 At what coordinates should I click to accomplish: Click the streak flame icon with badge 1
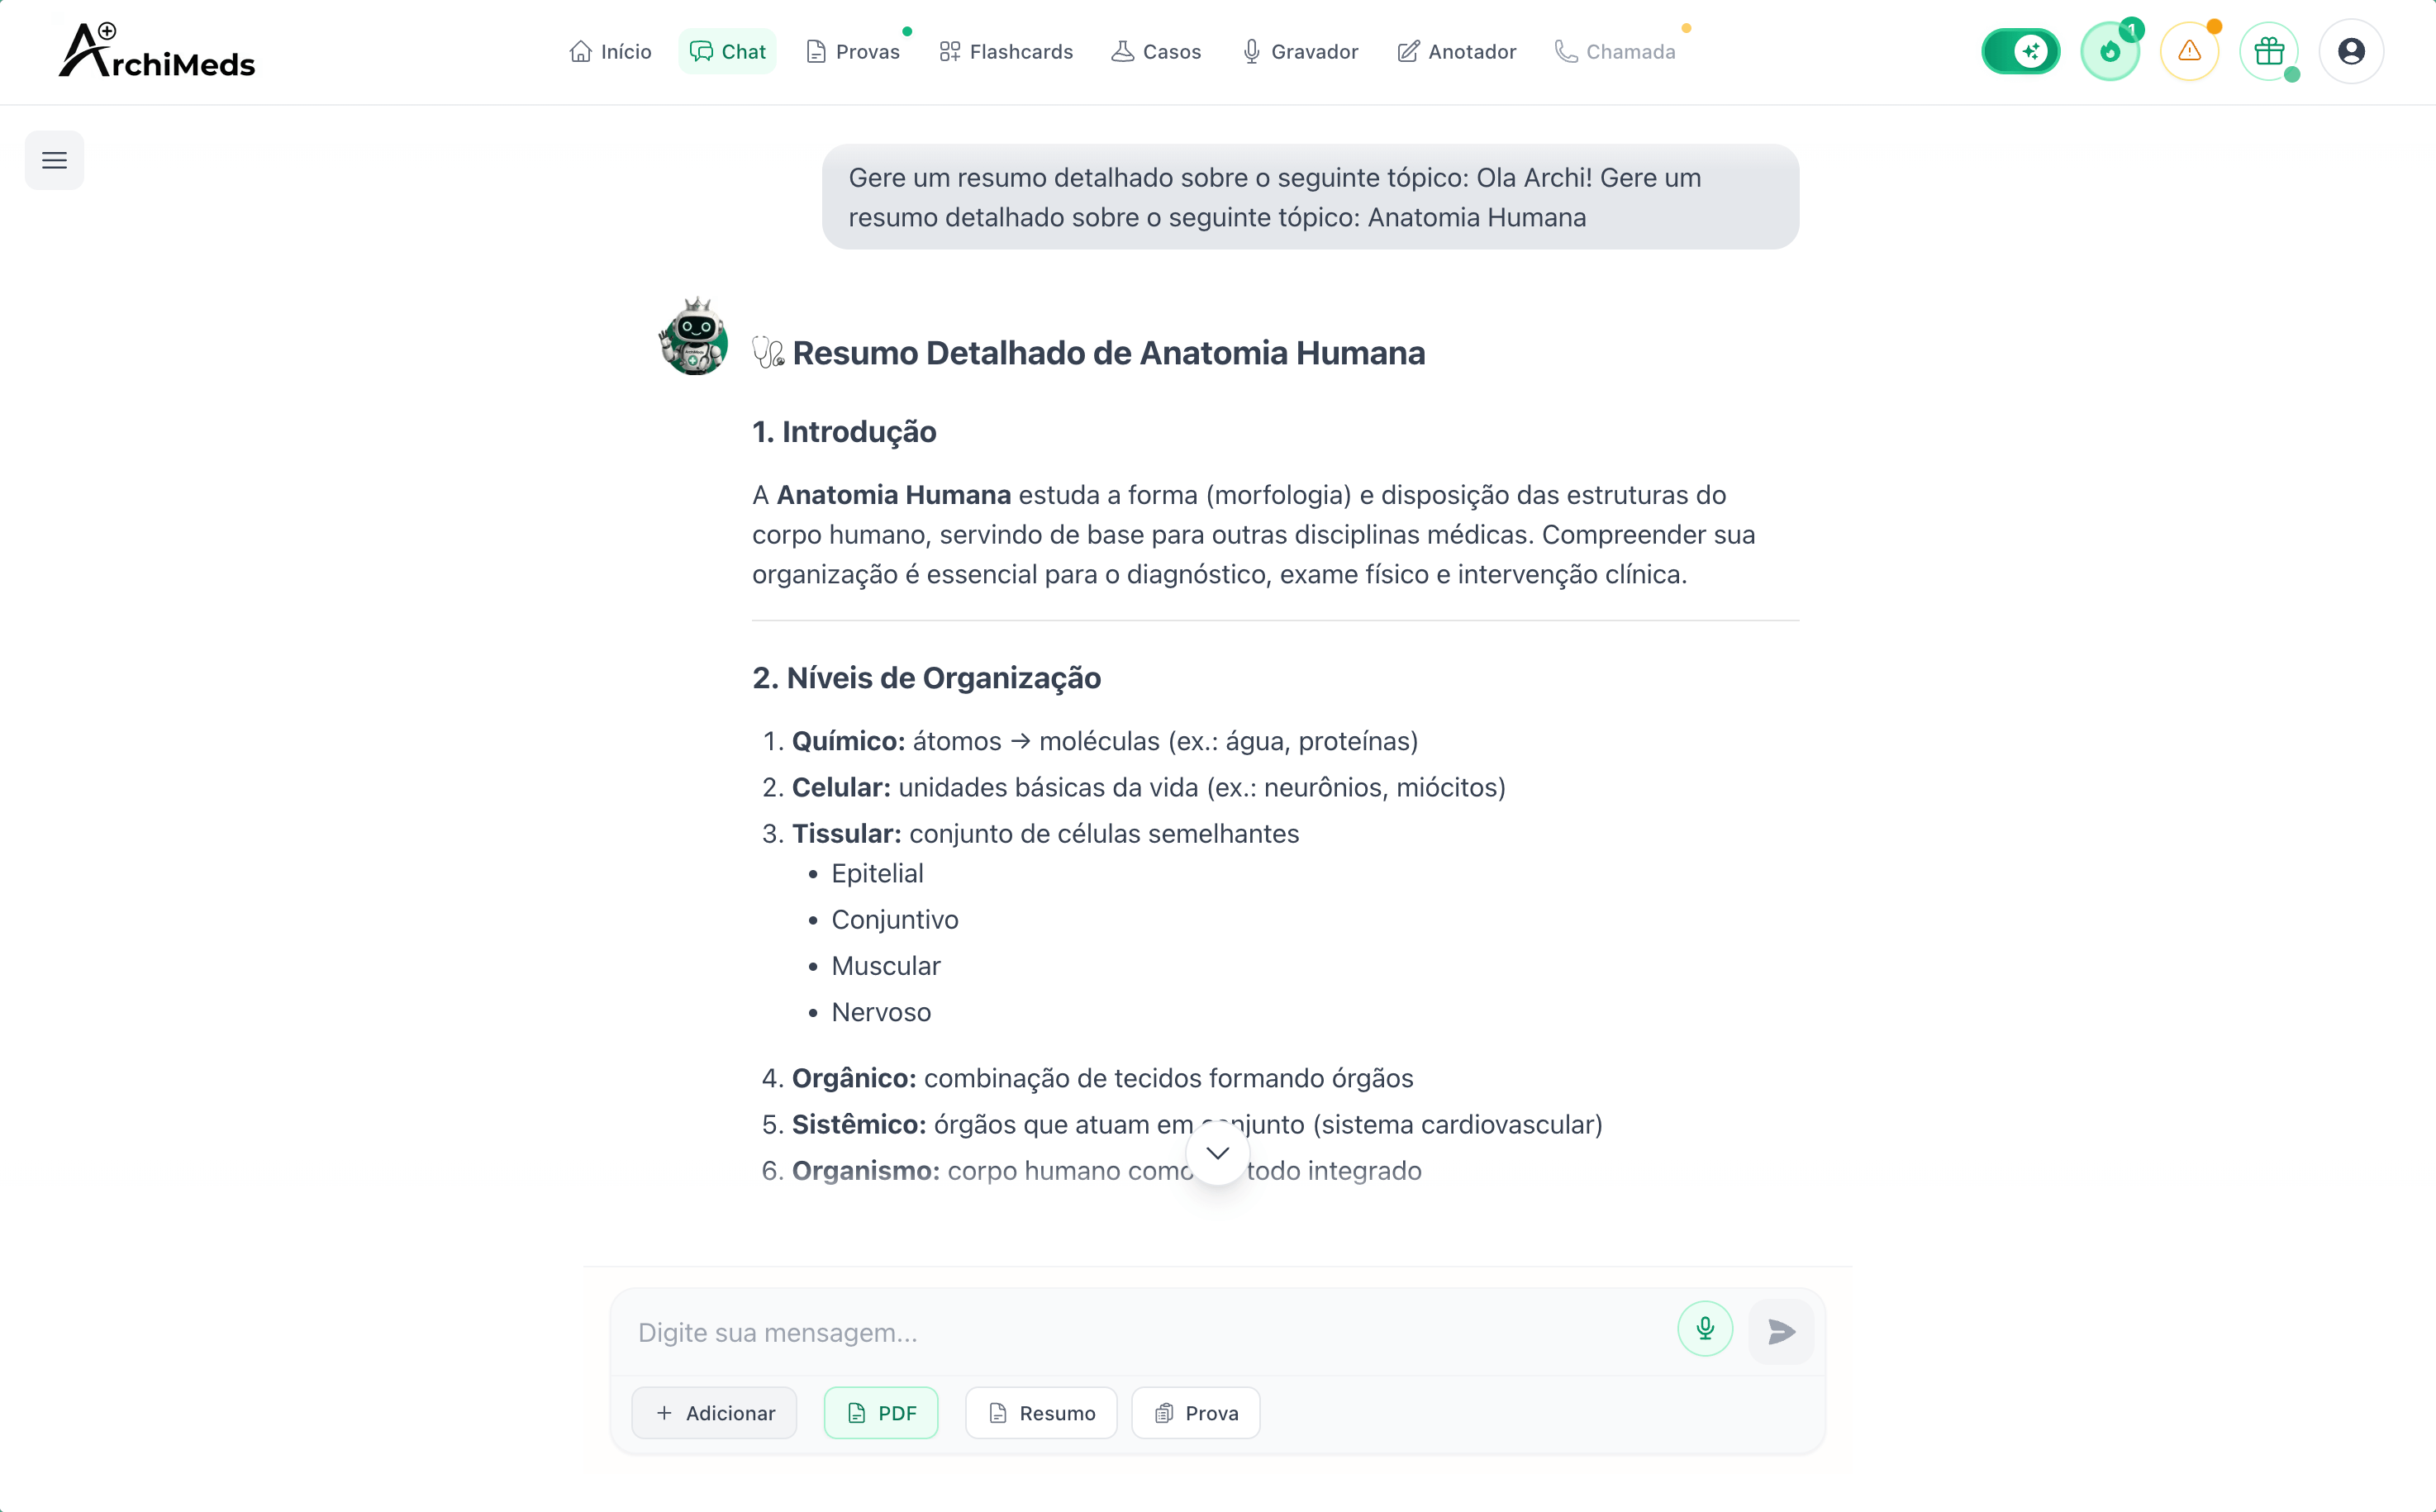(2111, 51)
